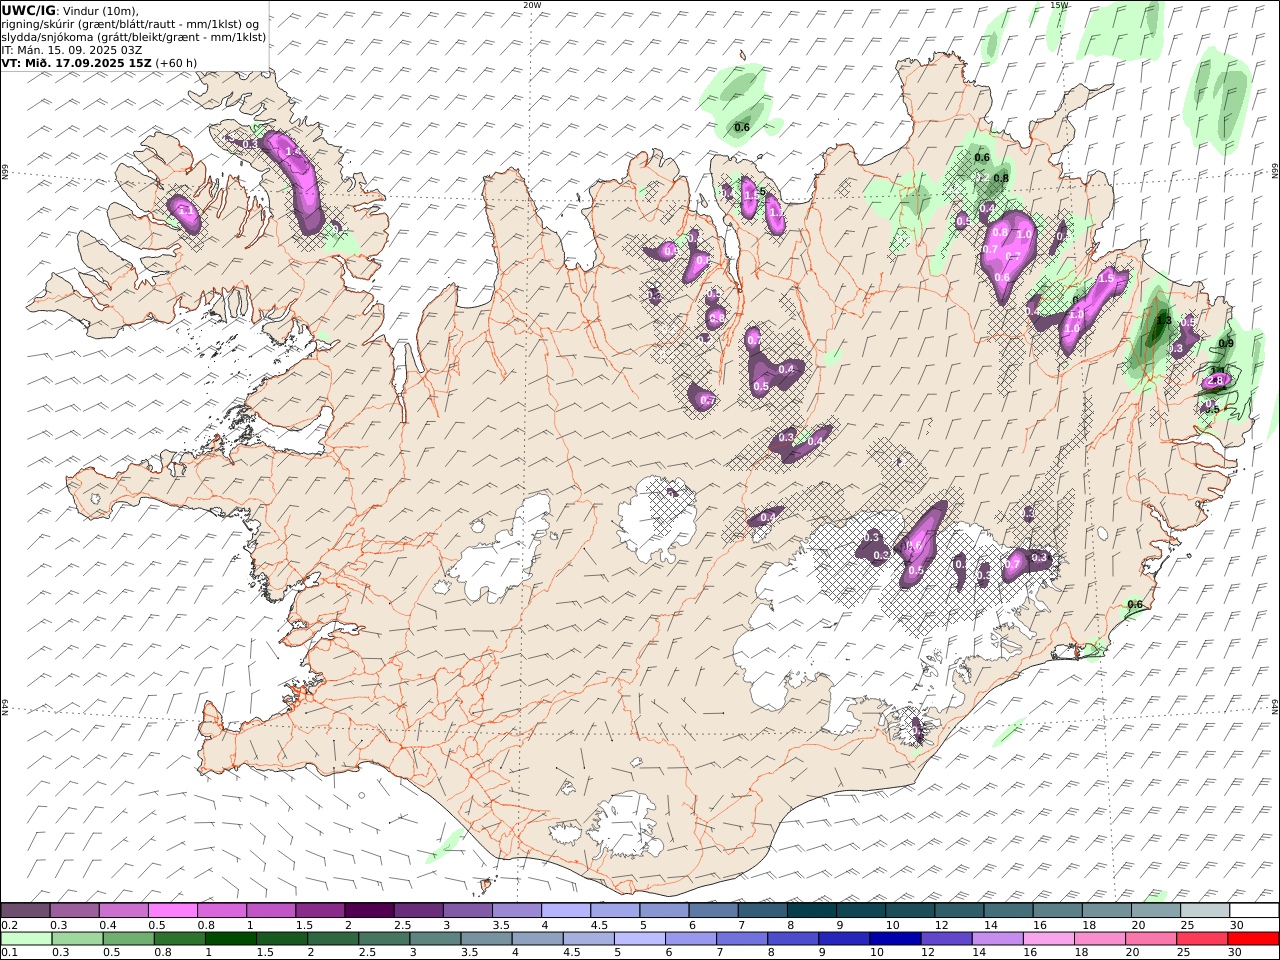The image size is (1280, 960).
Task: Click the '64N' latitude label on the right edge
Action: click(x=1275, y=705)
